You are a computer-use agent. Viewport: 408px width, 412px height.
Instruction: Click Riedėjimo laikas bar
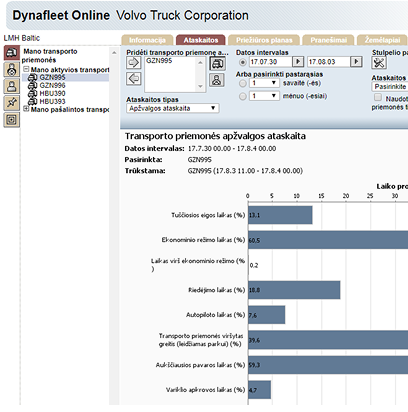click(294, 290)
